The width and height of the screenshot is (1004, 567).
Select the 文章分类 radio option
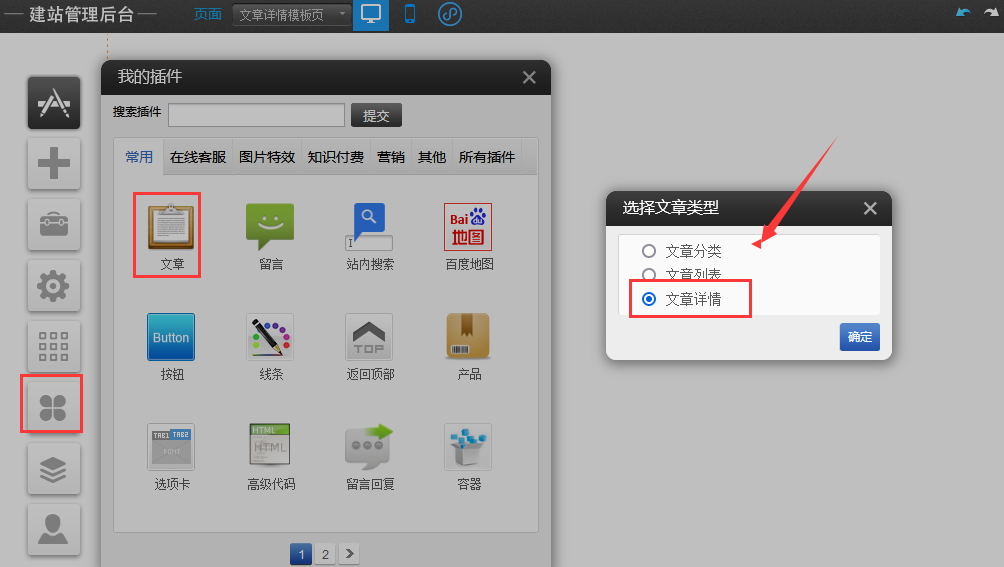(649, 251)
